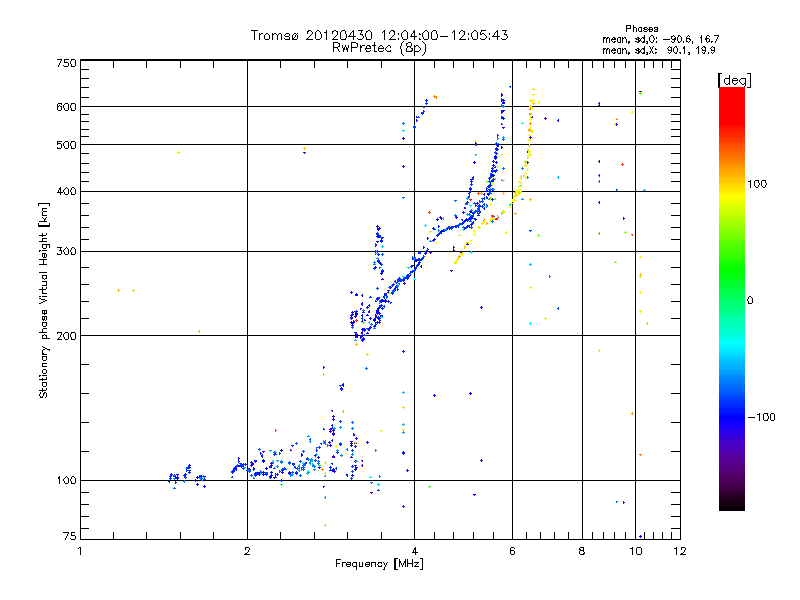Click the y-axis tick '300'
800x600 pixels.
coord(67,251)
